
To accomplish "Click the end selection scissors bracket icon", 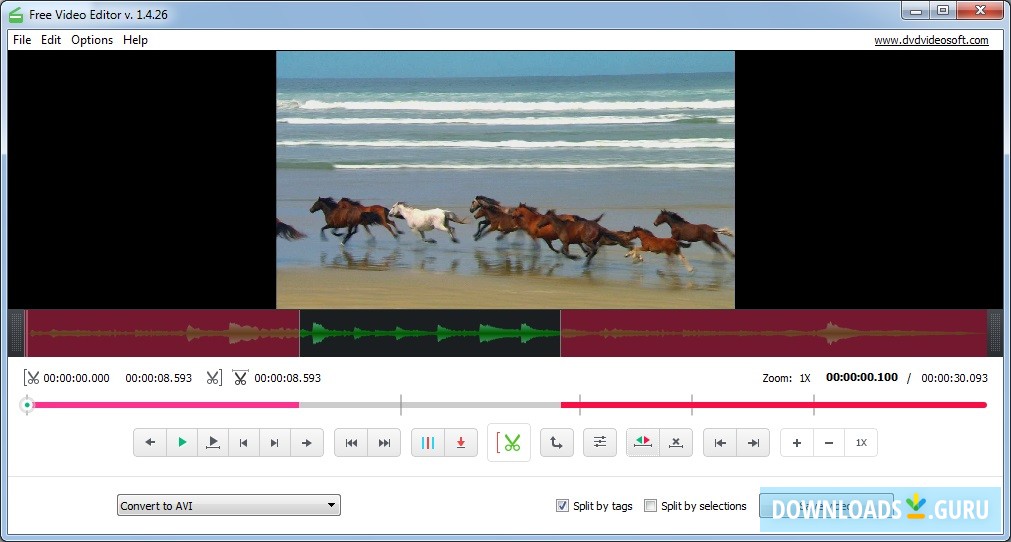I will (x=214, y=378).
